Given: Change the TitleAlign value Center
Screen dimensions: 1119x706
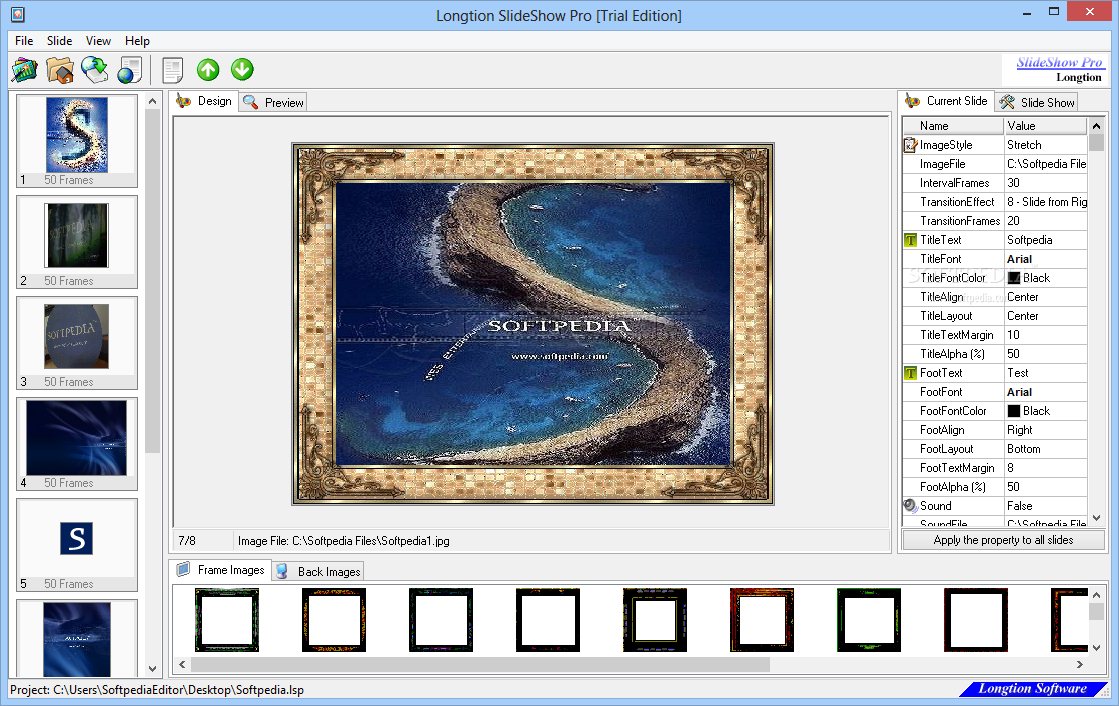Looking at the screenshot, I should [x=1045, y=297].
